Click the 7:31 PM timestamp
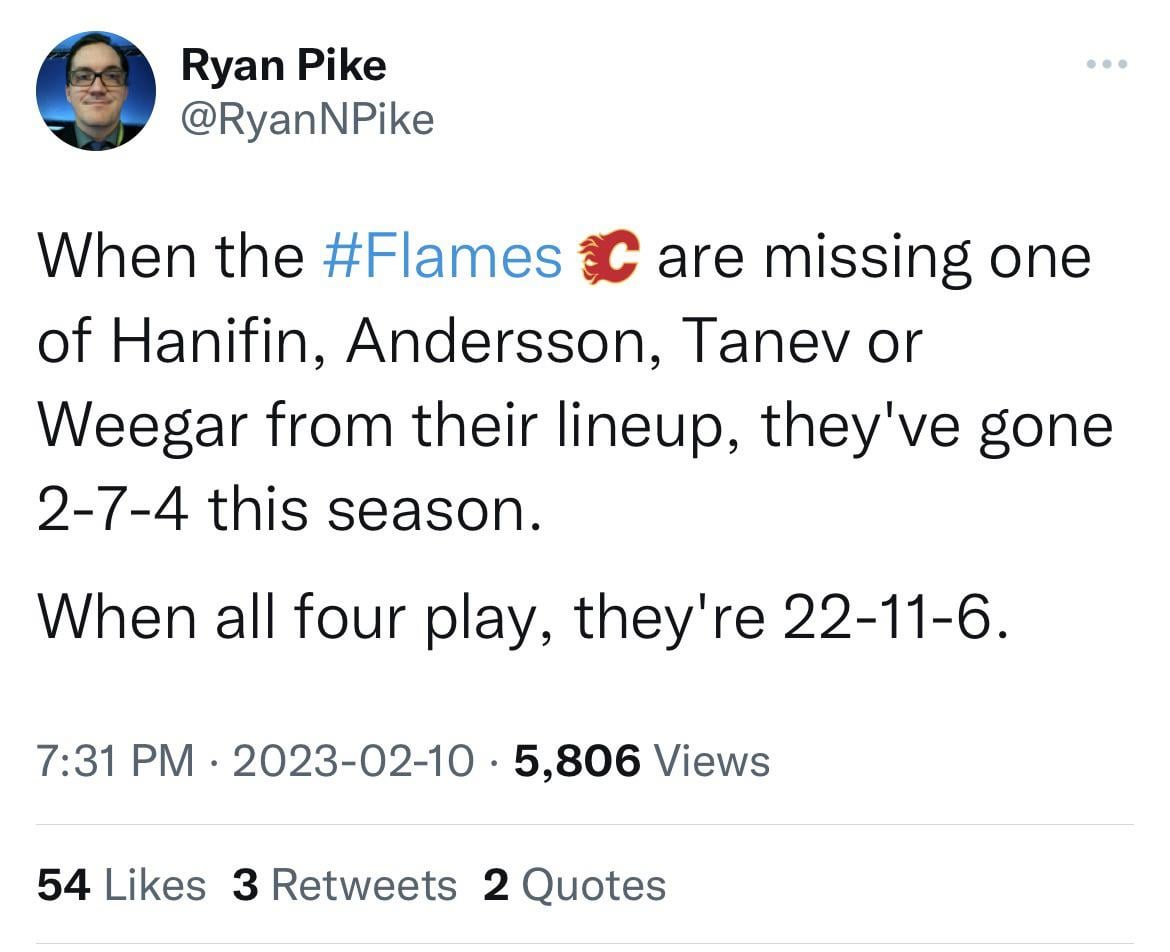 point(116,761)
